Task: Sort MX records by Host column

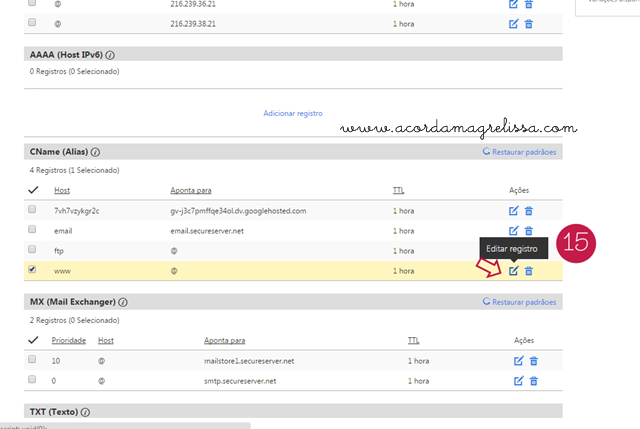Action: 105,340
